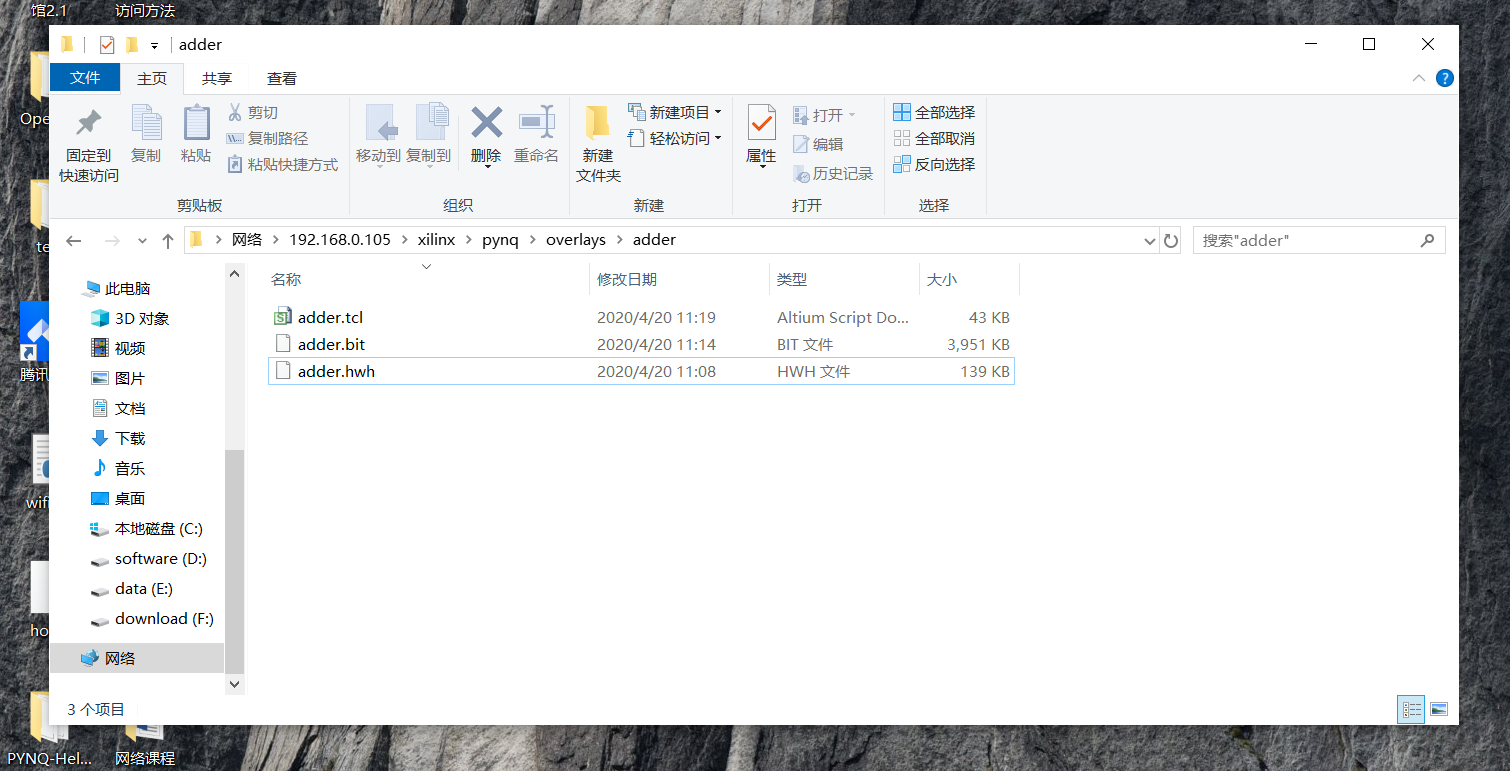Navigate to overlays in the breadcrumb bar
Image resolution: width=1510 pixels, height=771 pixels.
(576, 240)
